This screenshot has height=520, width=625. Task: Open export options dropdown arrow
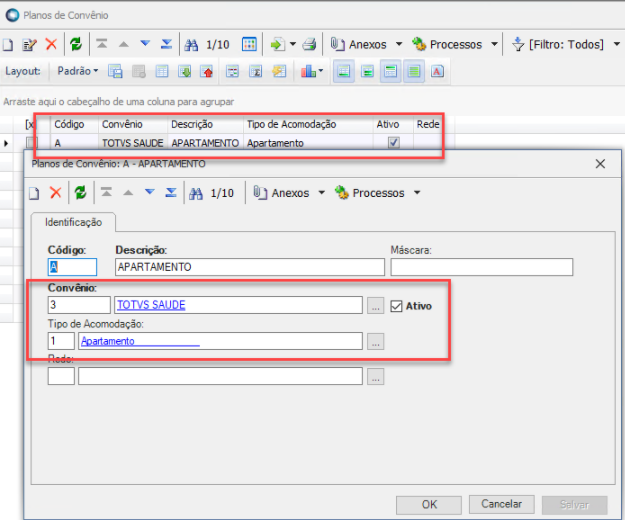click(x=293, y=44)
